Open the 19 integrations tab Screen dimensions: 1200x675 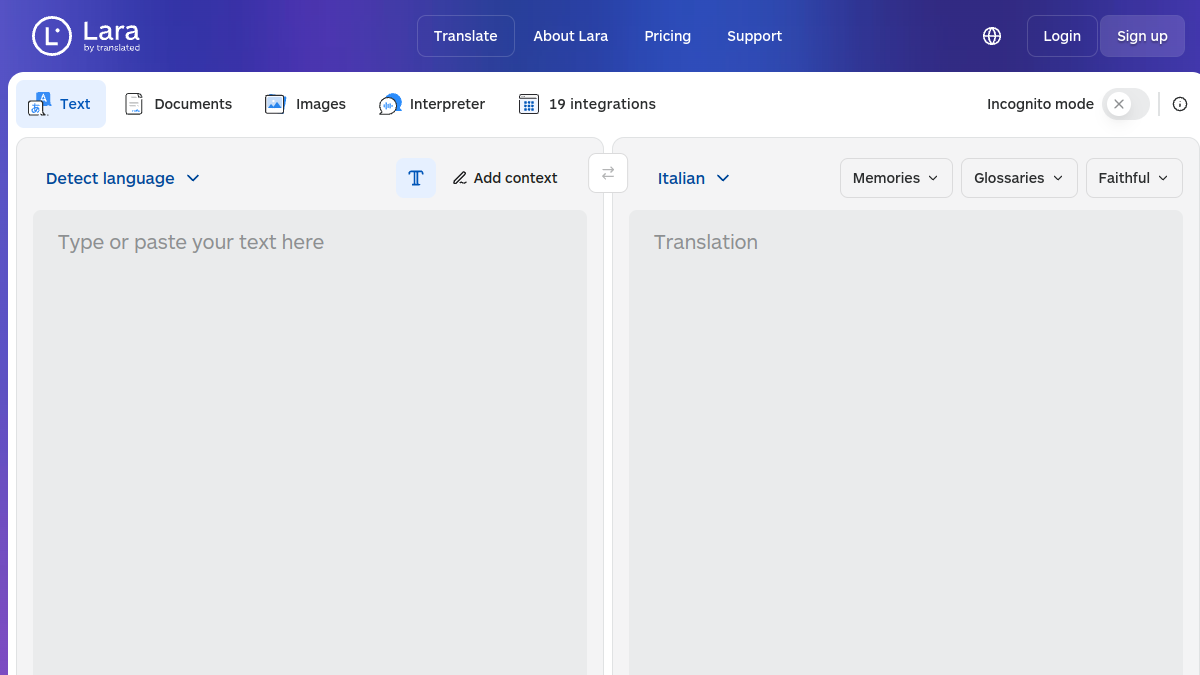[x=588, y=104]
